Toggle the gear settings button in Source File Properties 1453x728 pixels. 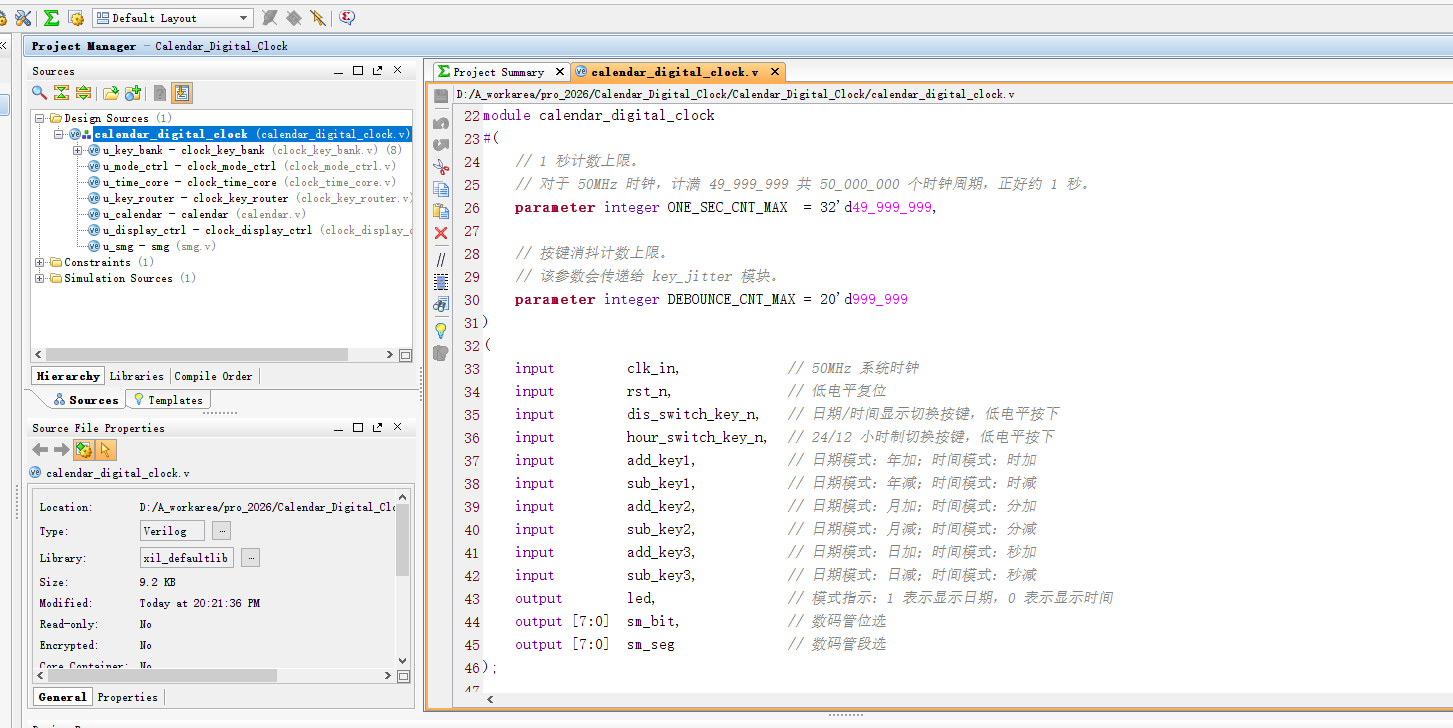point(84,450)
